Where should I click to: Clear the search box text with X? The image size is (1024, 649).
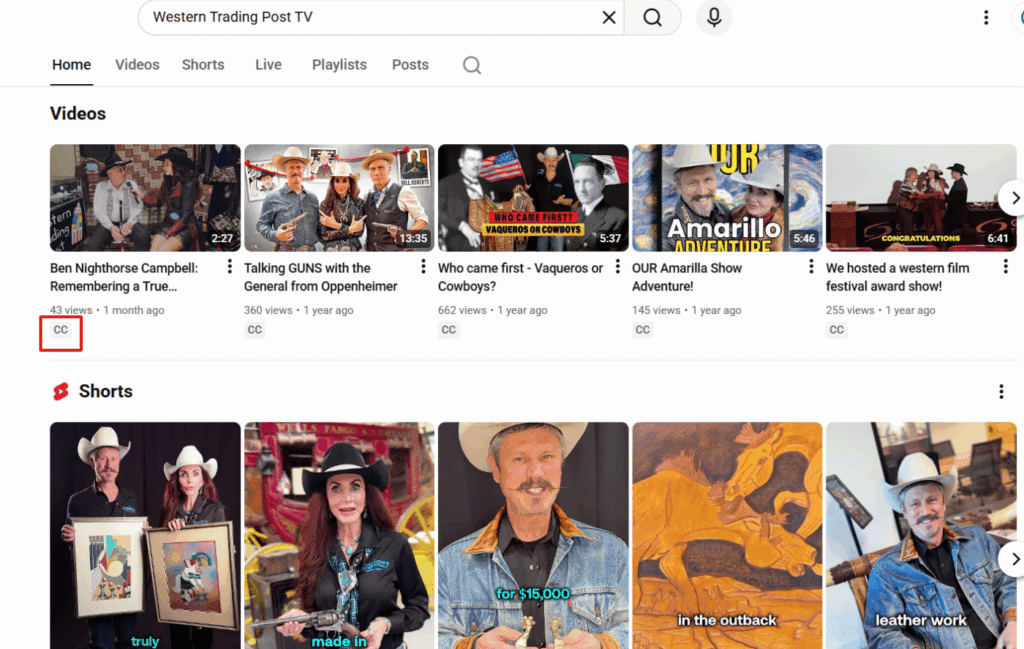pos(608,18)
